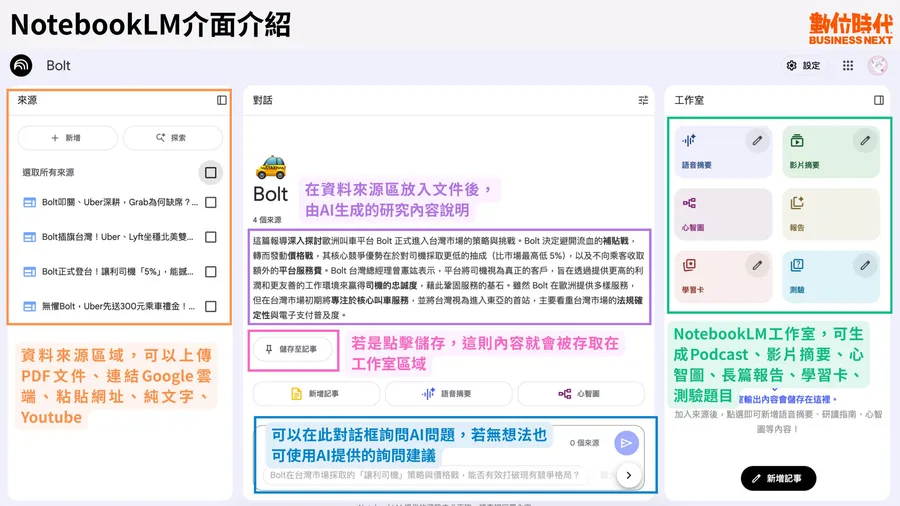This screenshot has width=900, height=506.
Task: Show next suggested question with arrow
Action: pos(628,475)
